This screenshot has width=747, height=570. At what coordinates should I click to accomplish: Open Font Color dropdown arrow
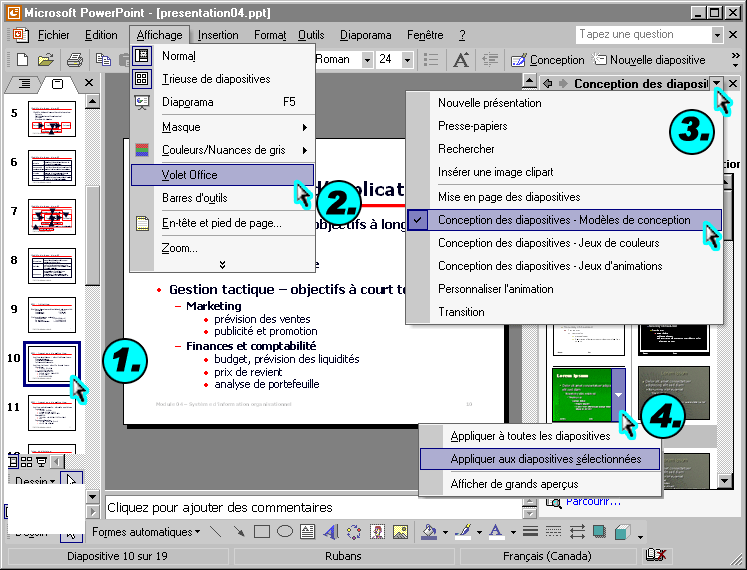coord(513,532)
